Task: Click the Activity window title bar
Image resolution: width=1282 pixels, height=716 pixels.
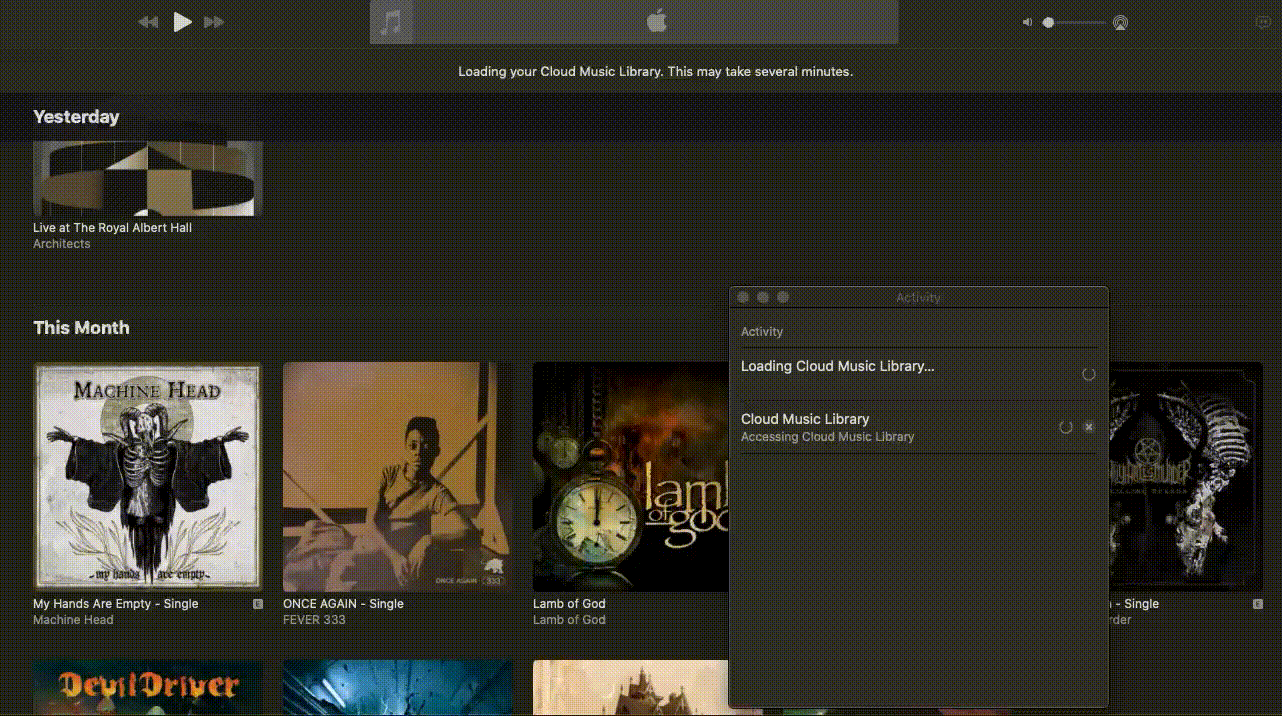Action: (918, 297)
